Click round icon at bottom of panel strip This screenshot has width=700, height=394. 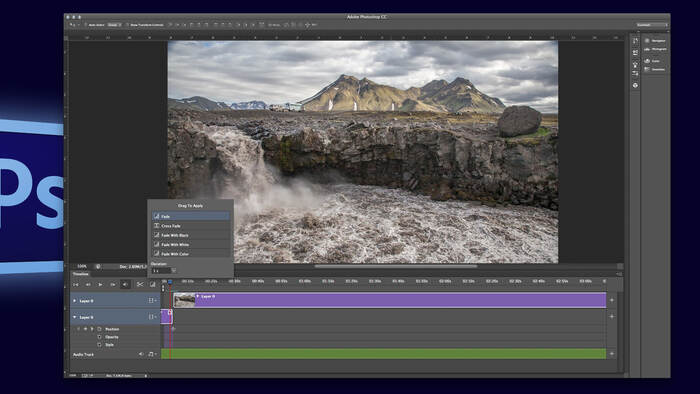point(635,85)
